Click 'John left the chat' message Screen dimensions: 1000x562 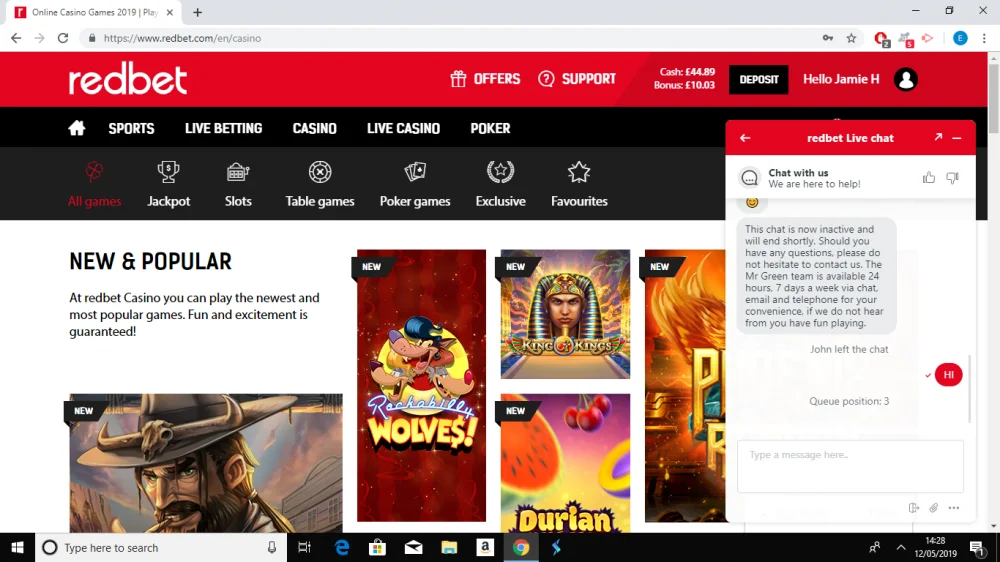(849, 349)
